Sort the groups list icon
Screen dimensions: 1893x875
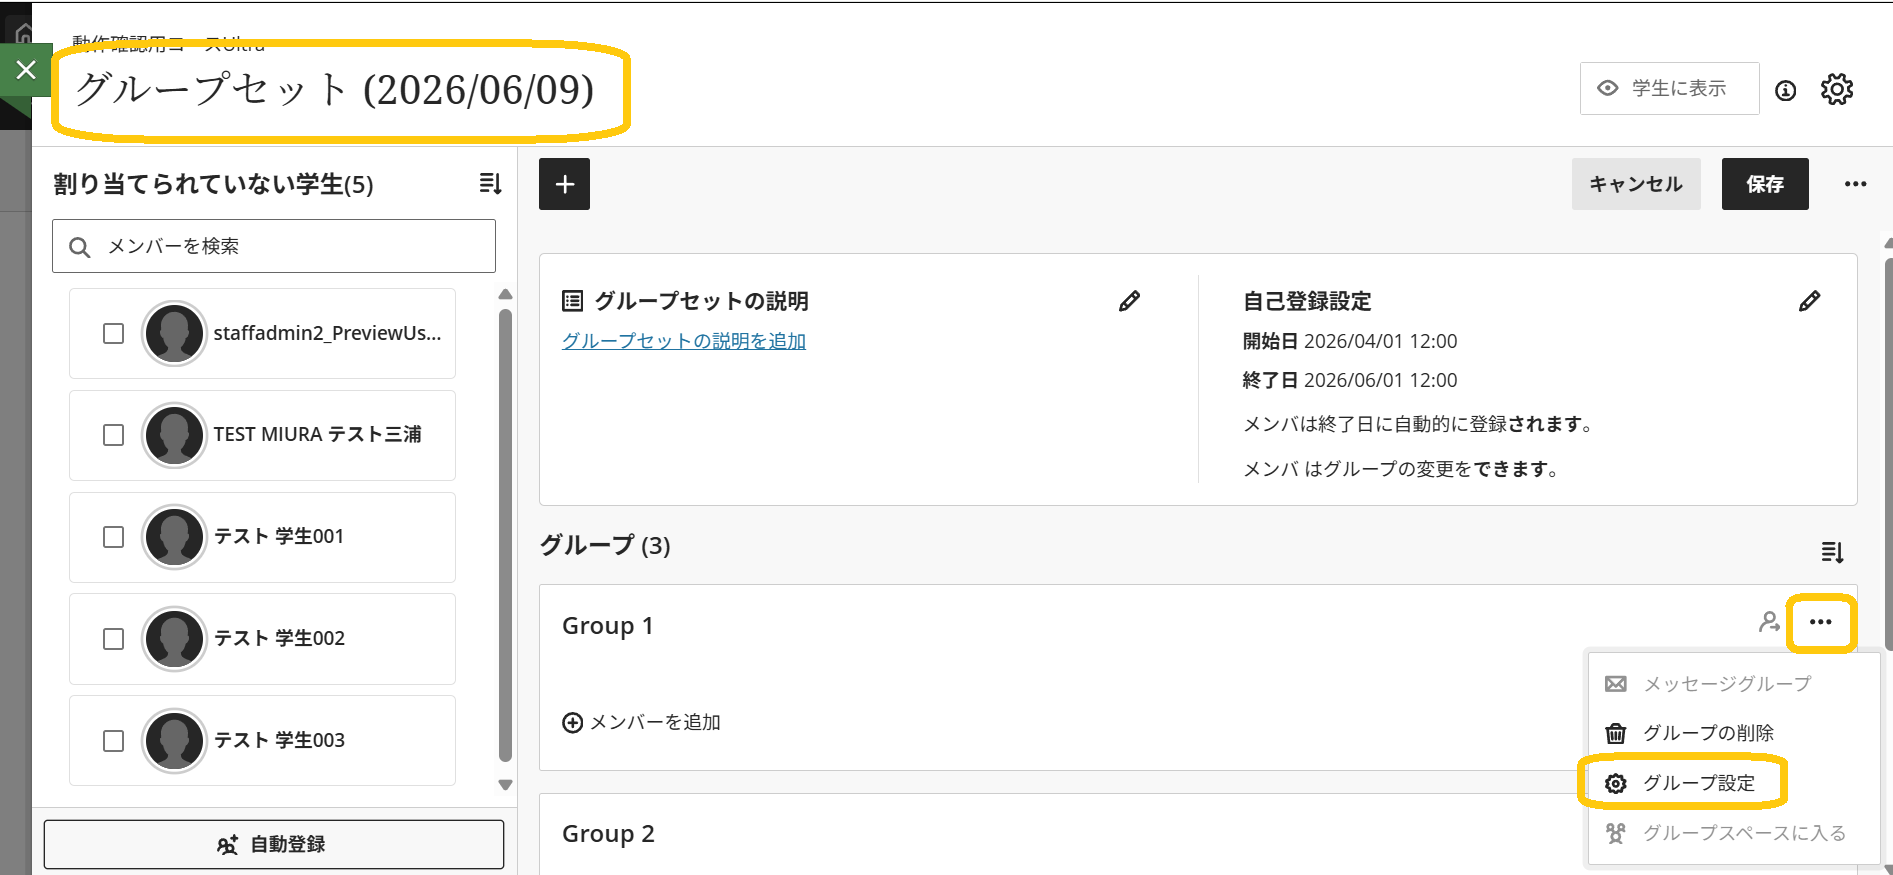coord(1832,552)
